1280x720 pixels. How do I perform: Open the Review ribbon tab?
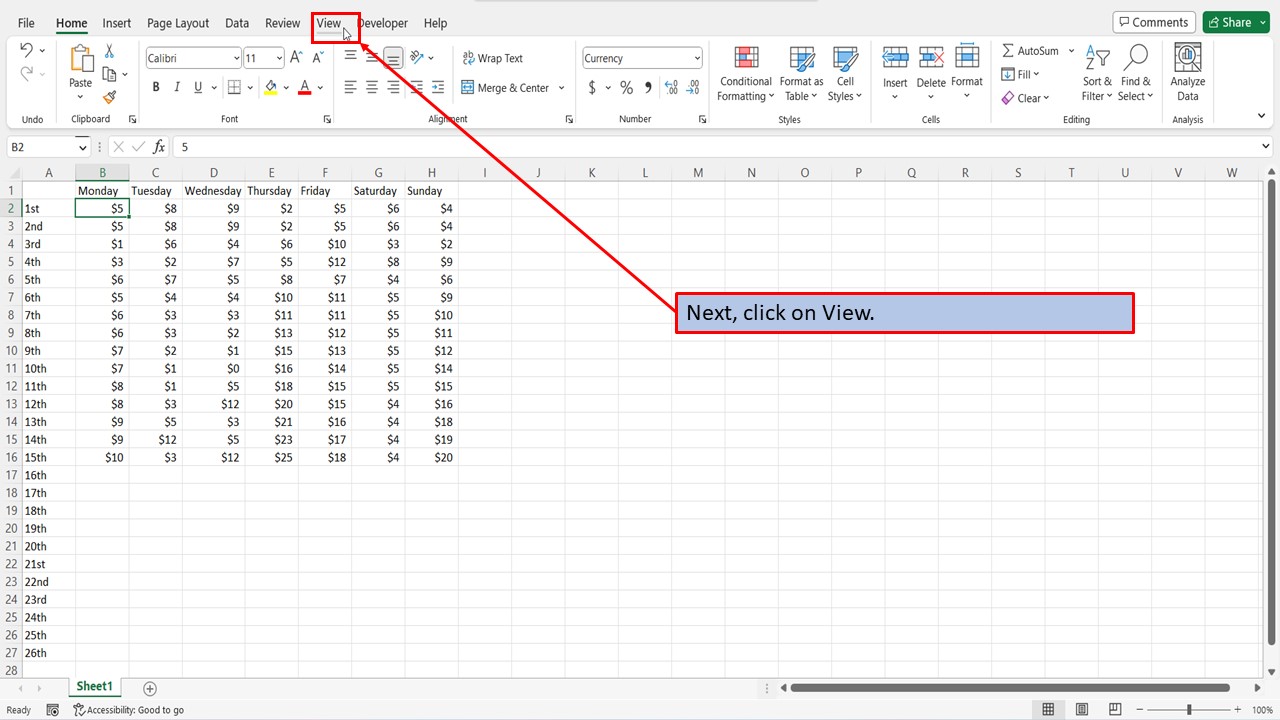282,23
